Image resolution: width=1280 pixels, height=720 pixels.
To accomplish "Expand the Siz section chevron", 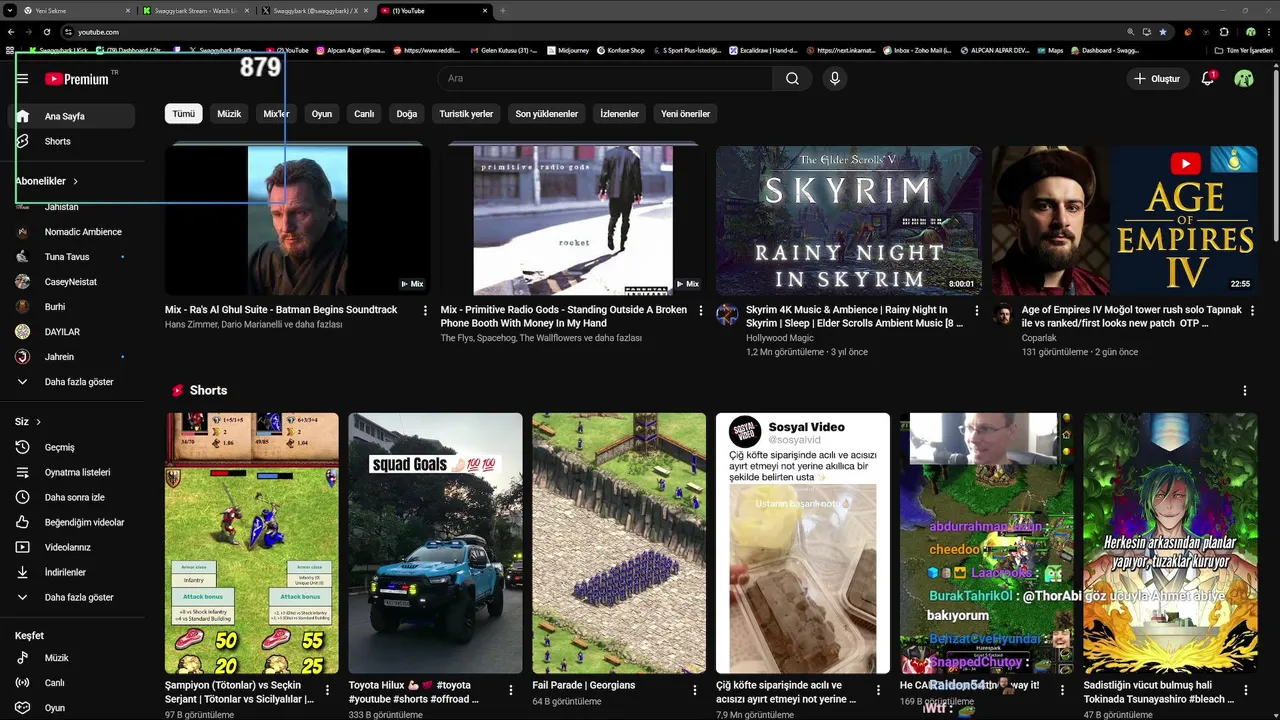I will 39,422.
